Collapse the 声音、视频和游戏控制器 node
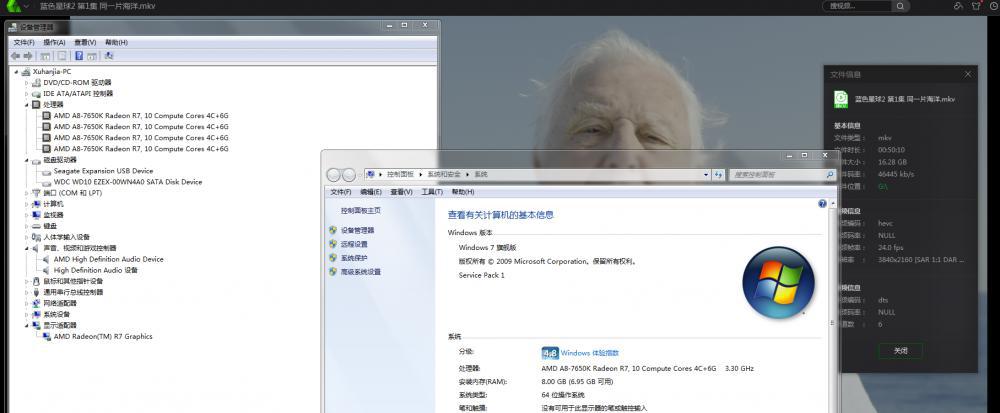The width and height of the screenshot is (1000, 413). (27, 249)
